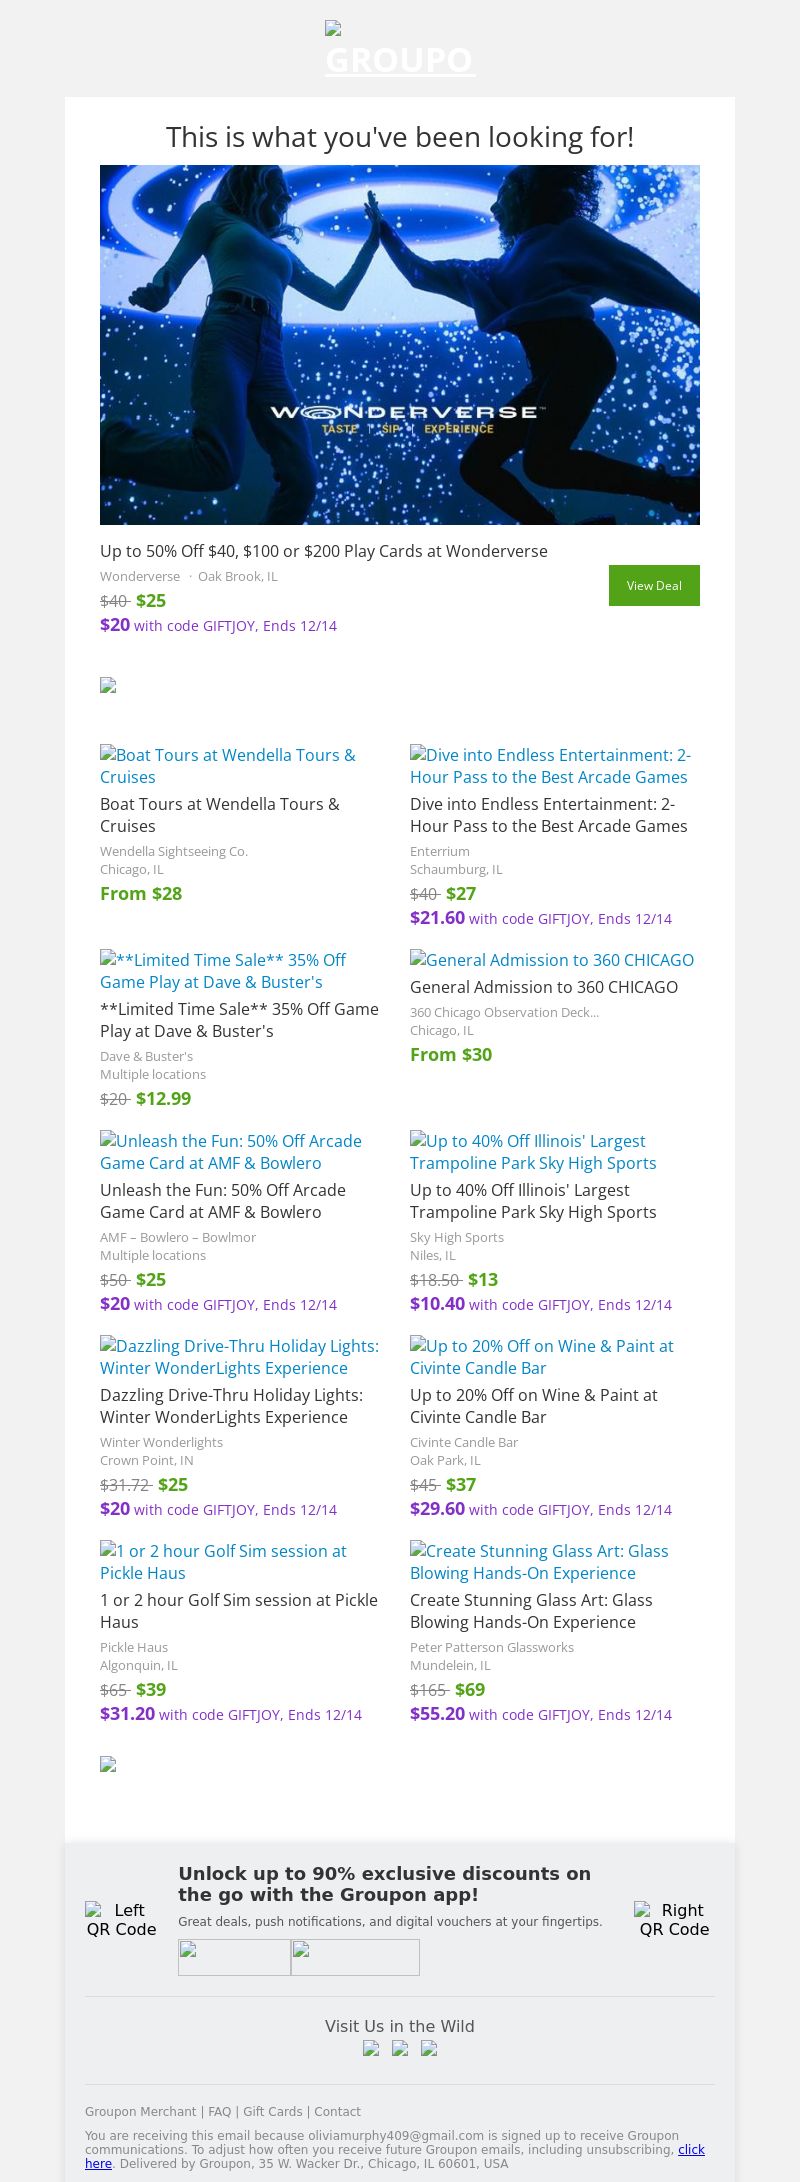Image resolution: width=800 pixels, height=2182 pixels.
Task: Open the blue Glass Blowing Hands-On Experience link
Action: (539, 1562)
